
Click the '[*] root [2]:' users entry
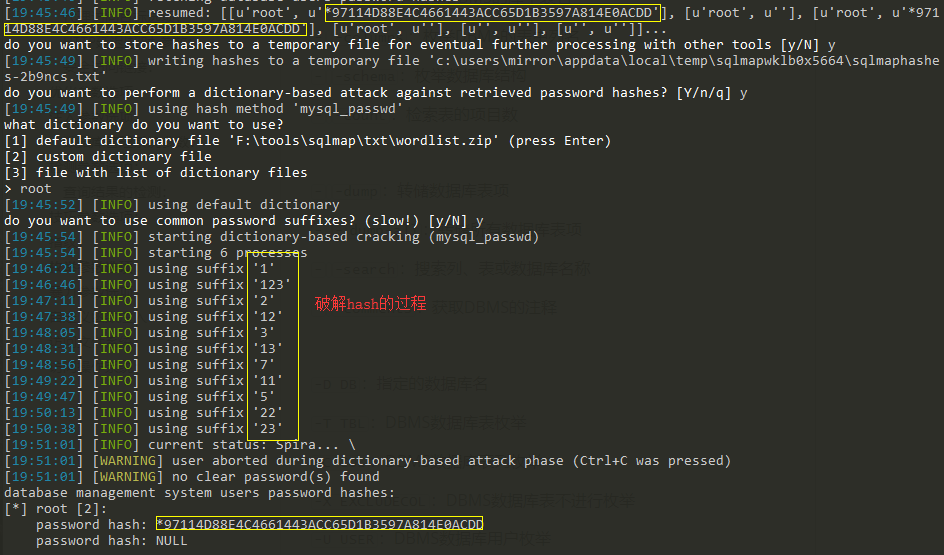pos(55,509)
